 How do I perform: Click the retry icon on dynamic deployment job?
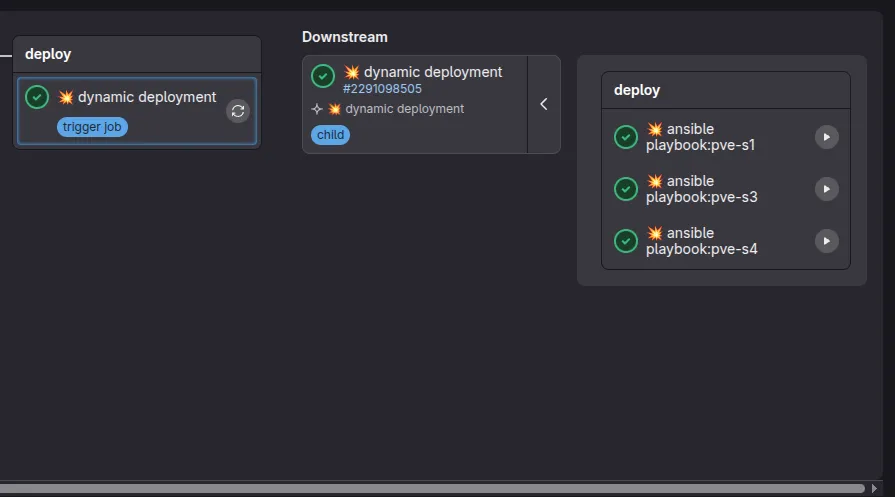click(237, 111)
